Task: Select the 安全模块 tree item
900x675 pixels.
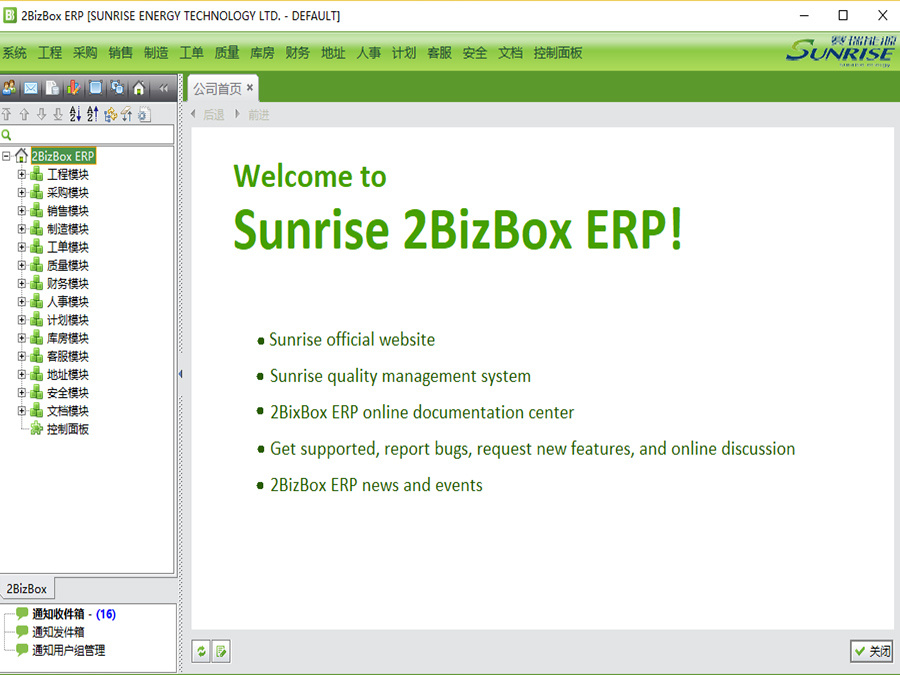Action: [x=68, y=393]
